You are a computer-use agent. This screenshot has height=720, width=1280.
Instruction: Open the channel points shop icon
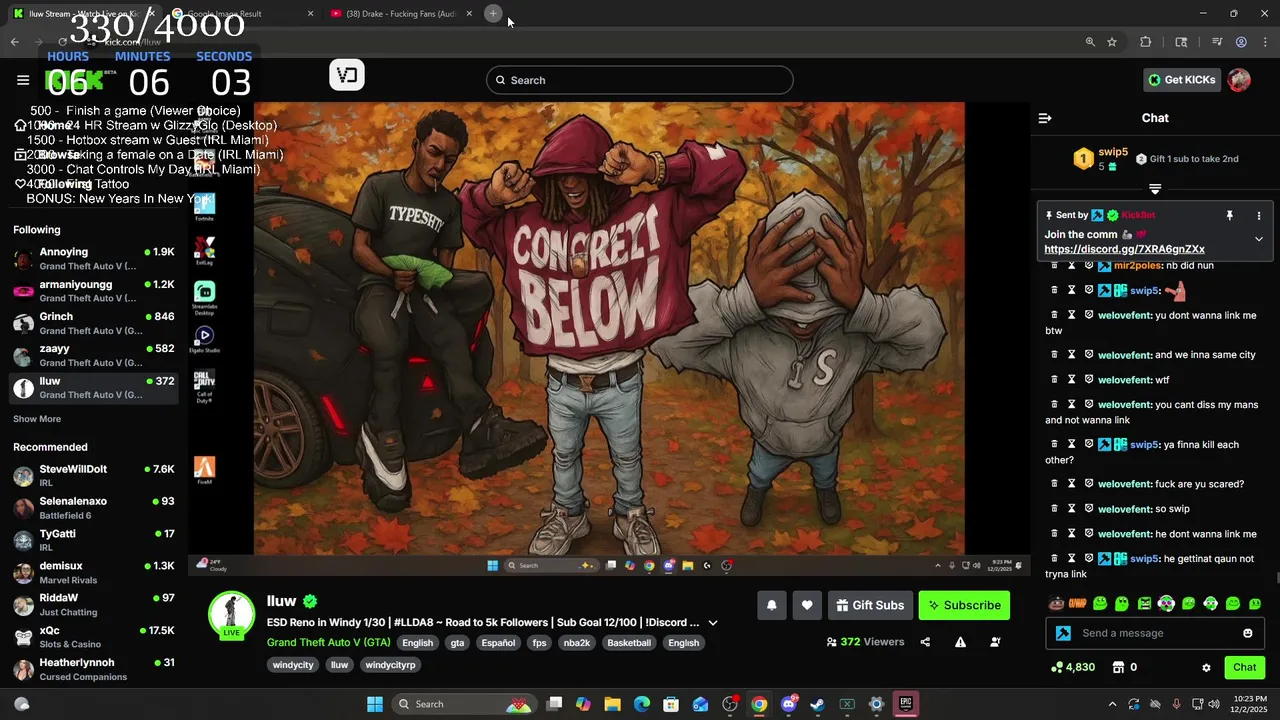coord(1119,667)
